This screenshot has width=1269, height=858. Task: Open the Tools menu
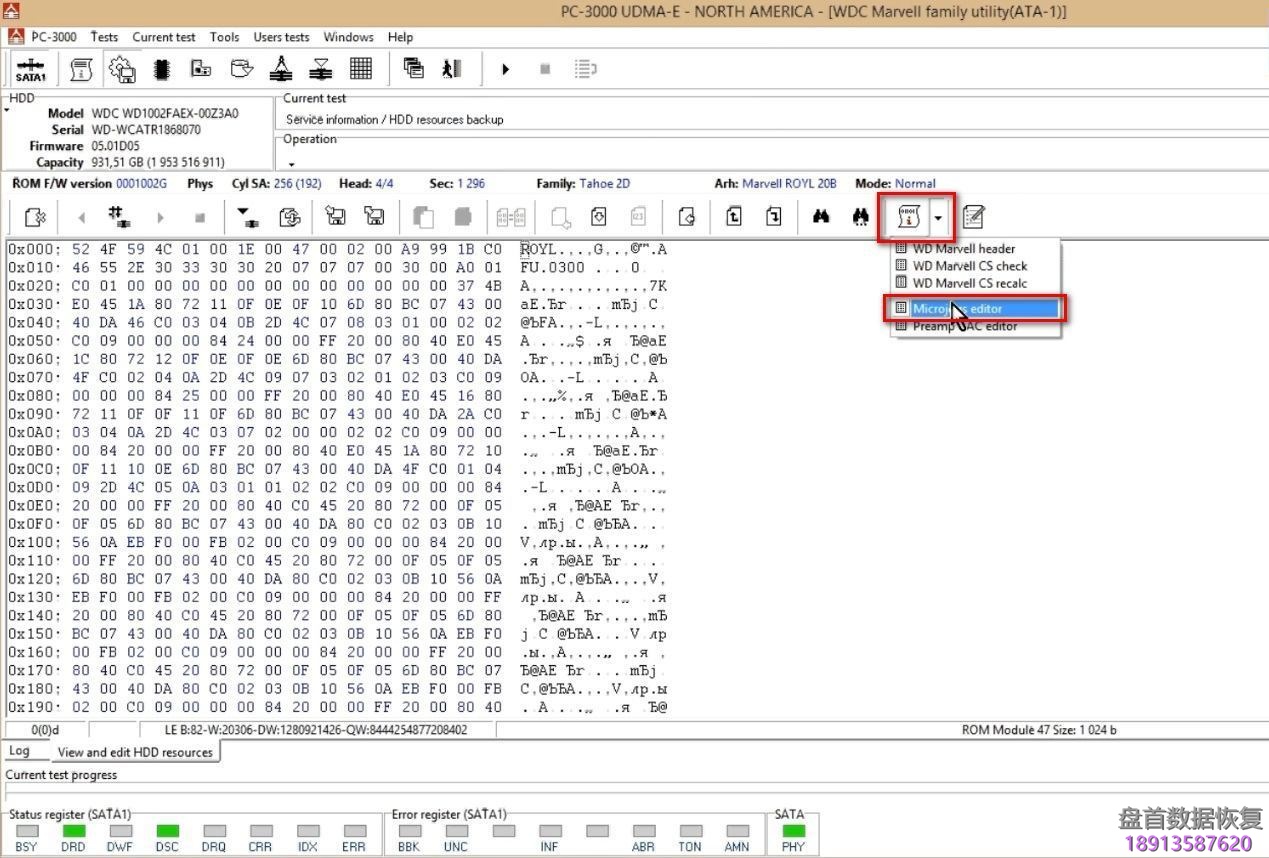224,37
